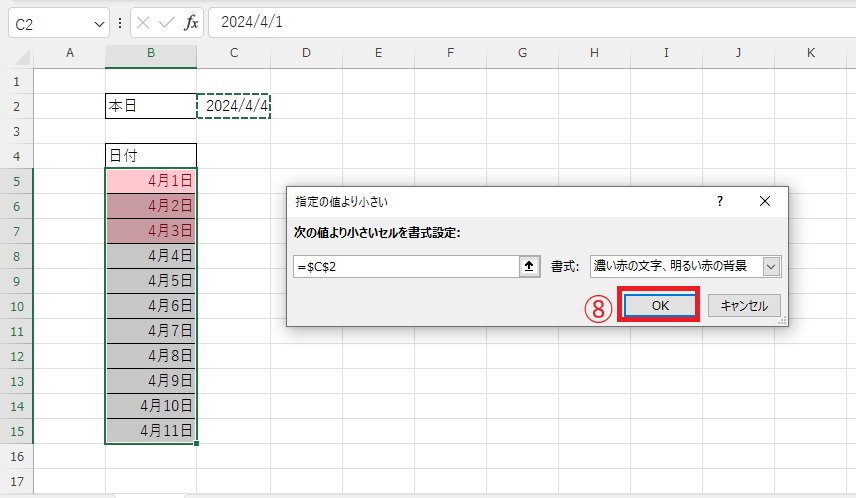
Task: Click the cell 4月1日
Action: (151, 181)
